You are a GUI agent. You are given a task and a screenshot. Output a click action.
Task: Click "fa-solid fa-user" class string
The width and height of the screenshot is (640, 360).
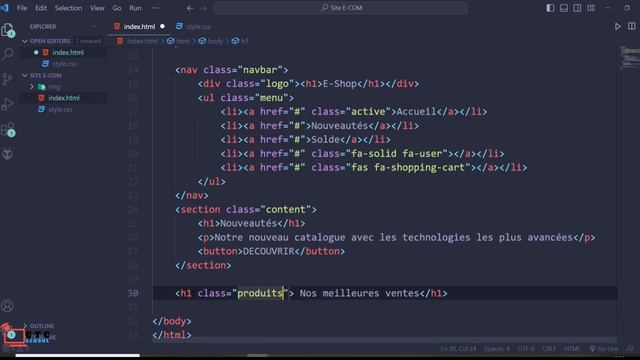coord(397,153)
